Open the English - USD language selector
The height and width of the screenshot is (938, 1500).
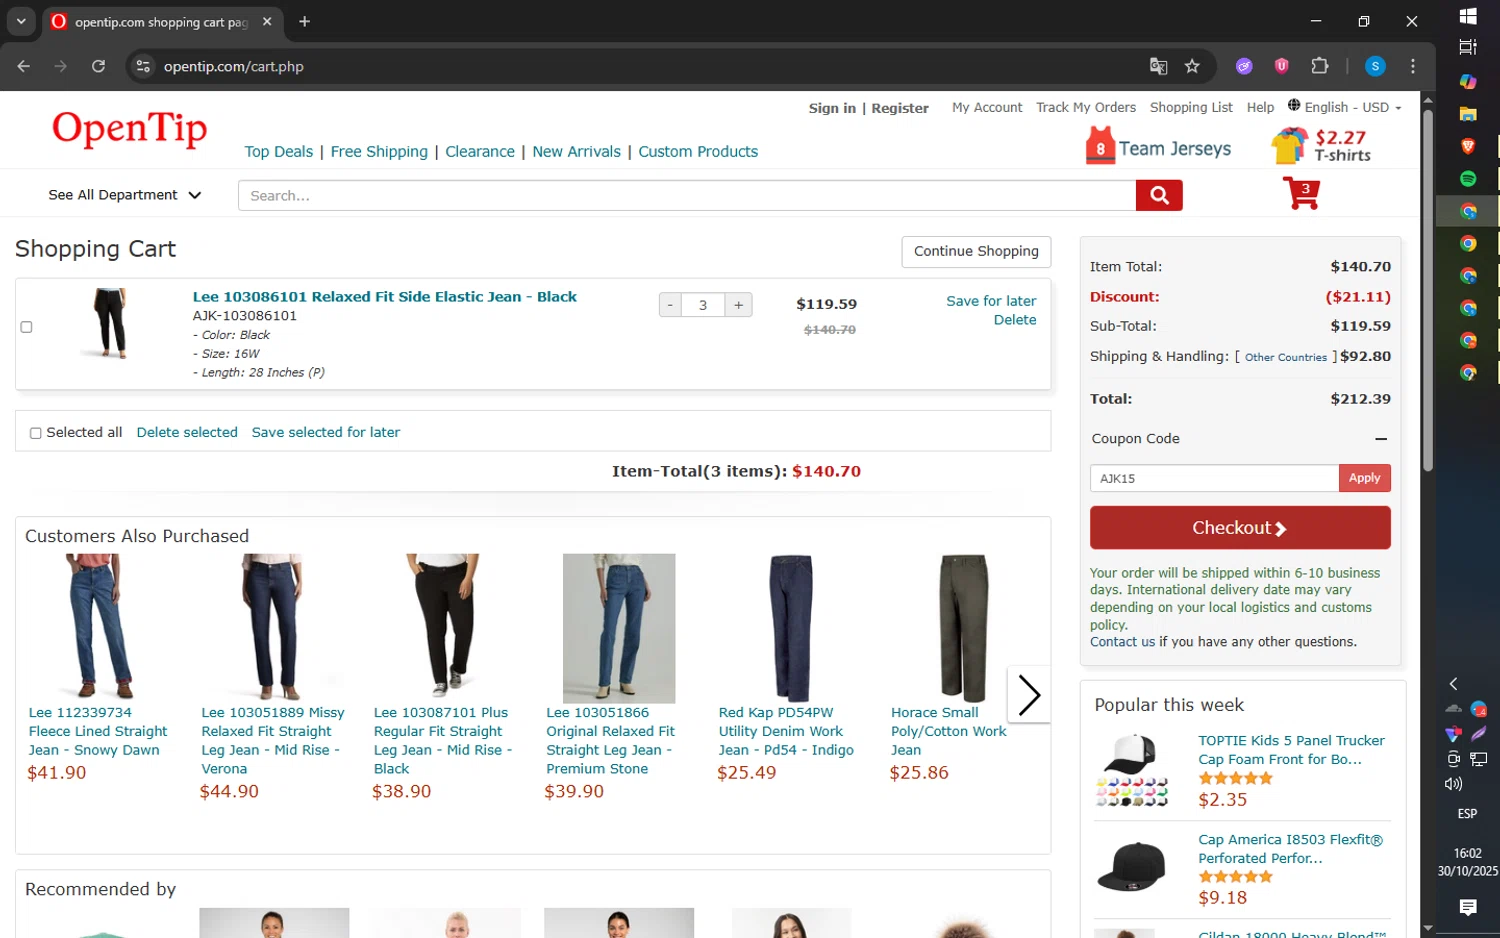pos(1345,107)
